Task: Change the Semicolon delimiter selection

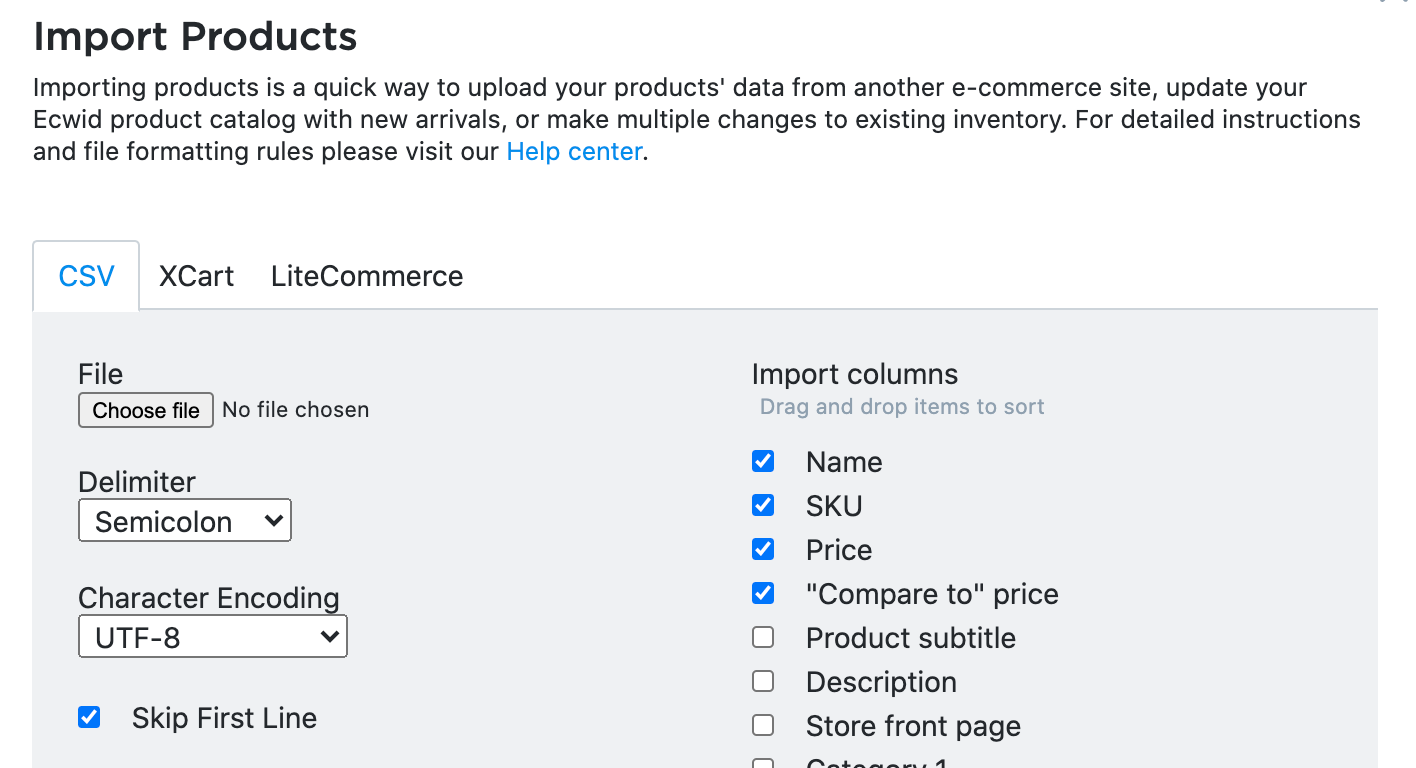Action: click(184, 520)
